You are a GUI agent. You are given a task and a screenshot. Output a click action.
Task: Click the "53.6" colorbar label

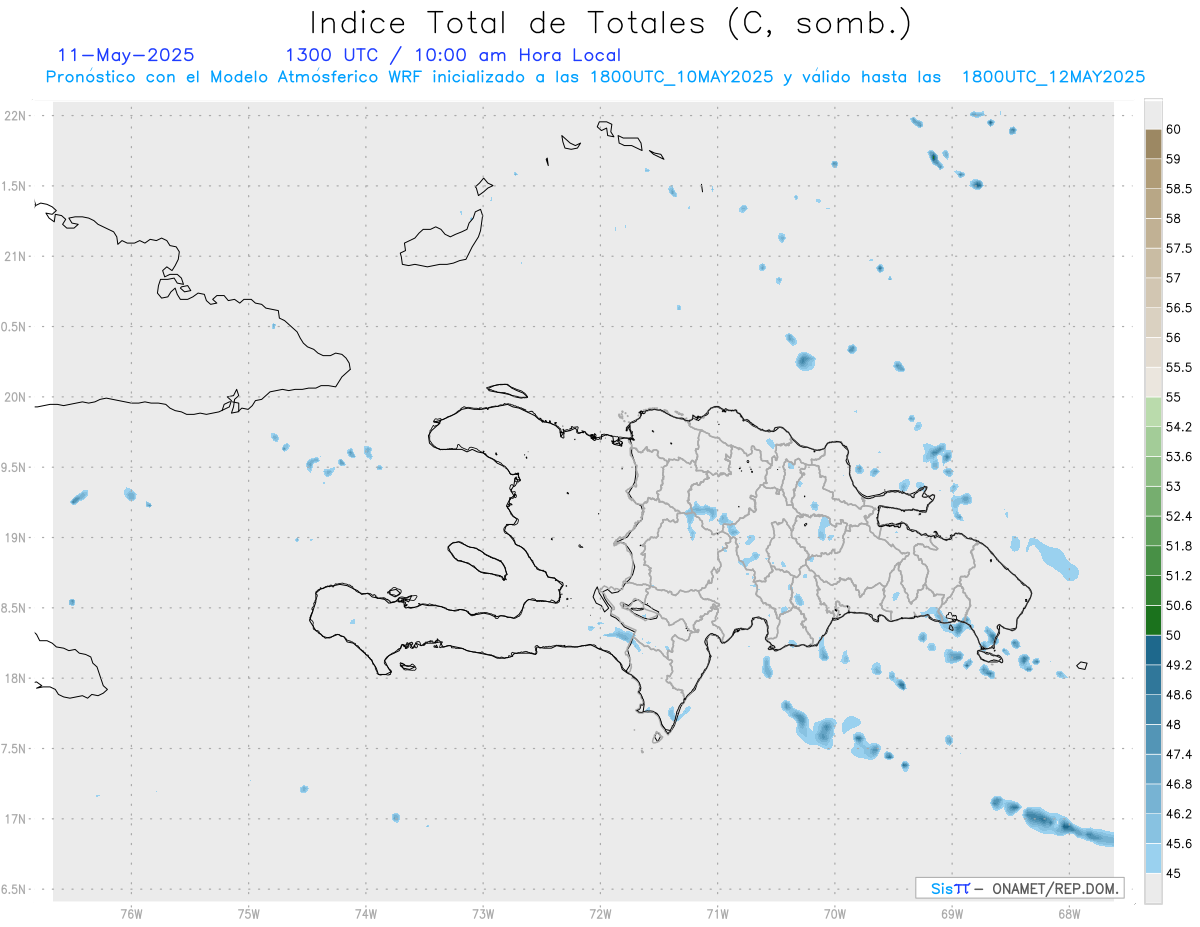pyautogui.click(x=1178, y=457)
